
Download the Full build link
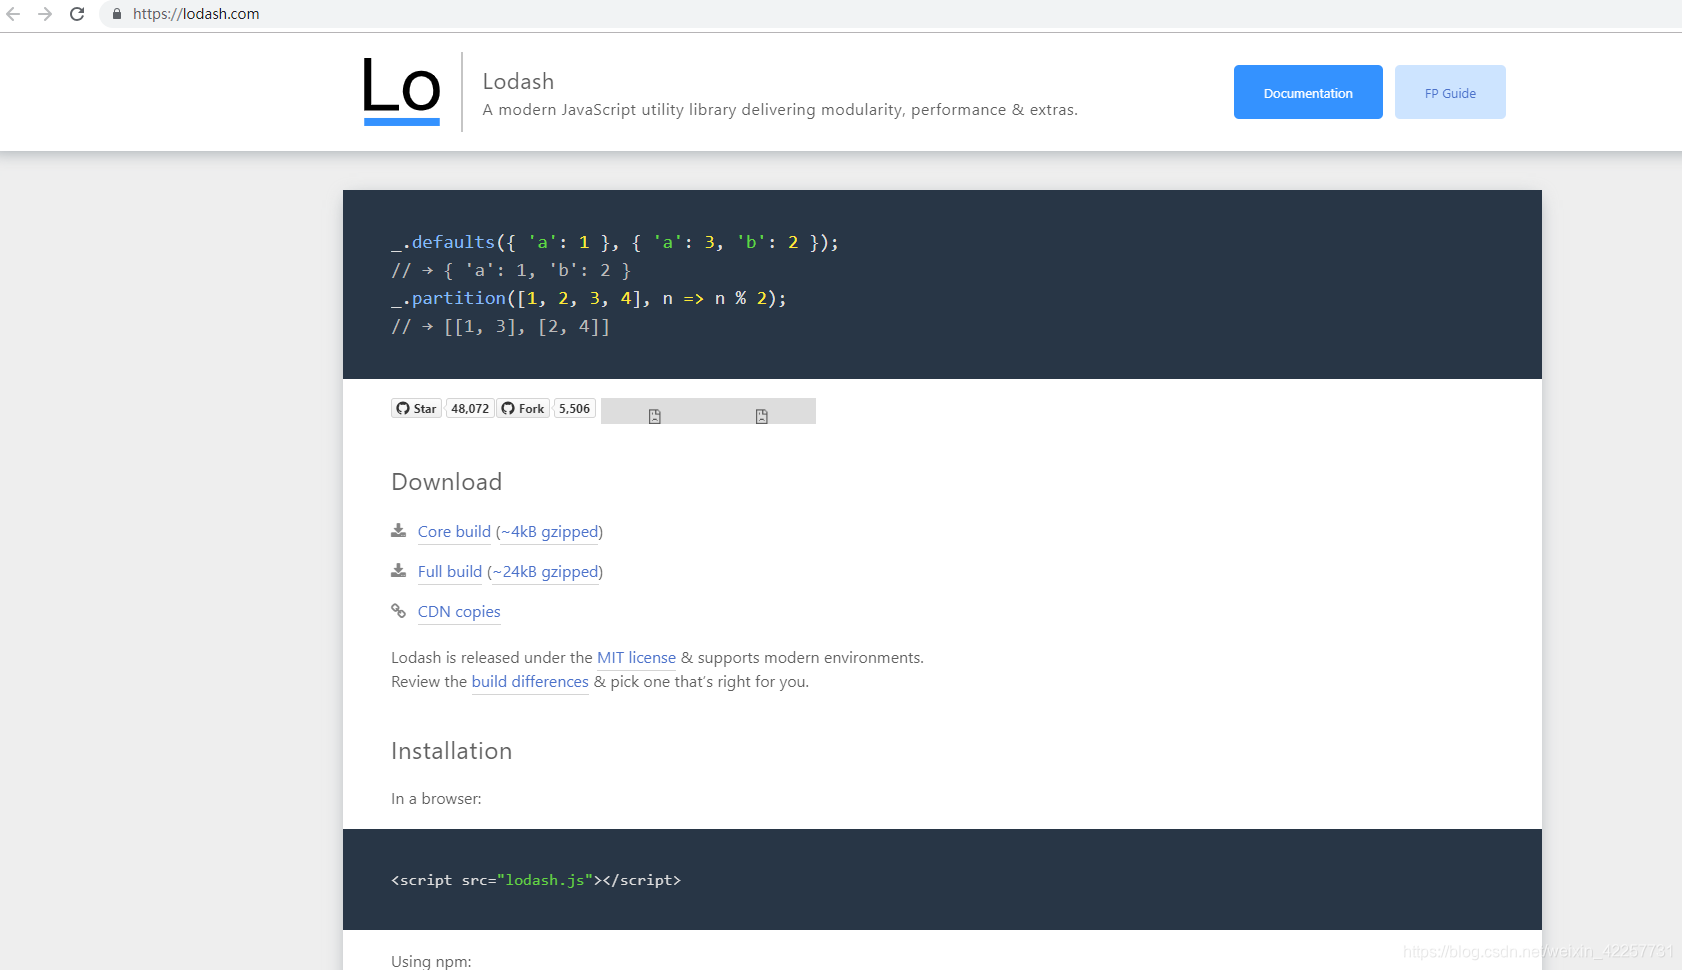click(x=450, y=572)
